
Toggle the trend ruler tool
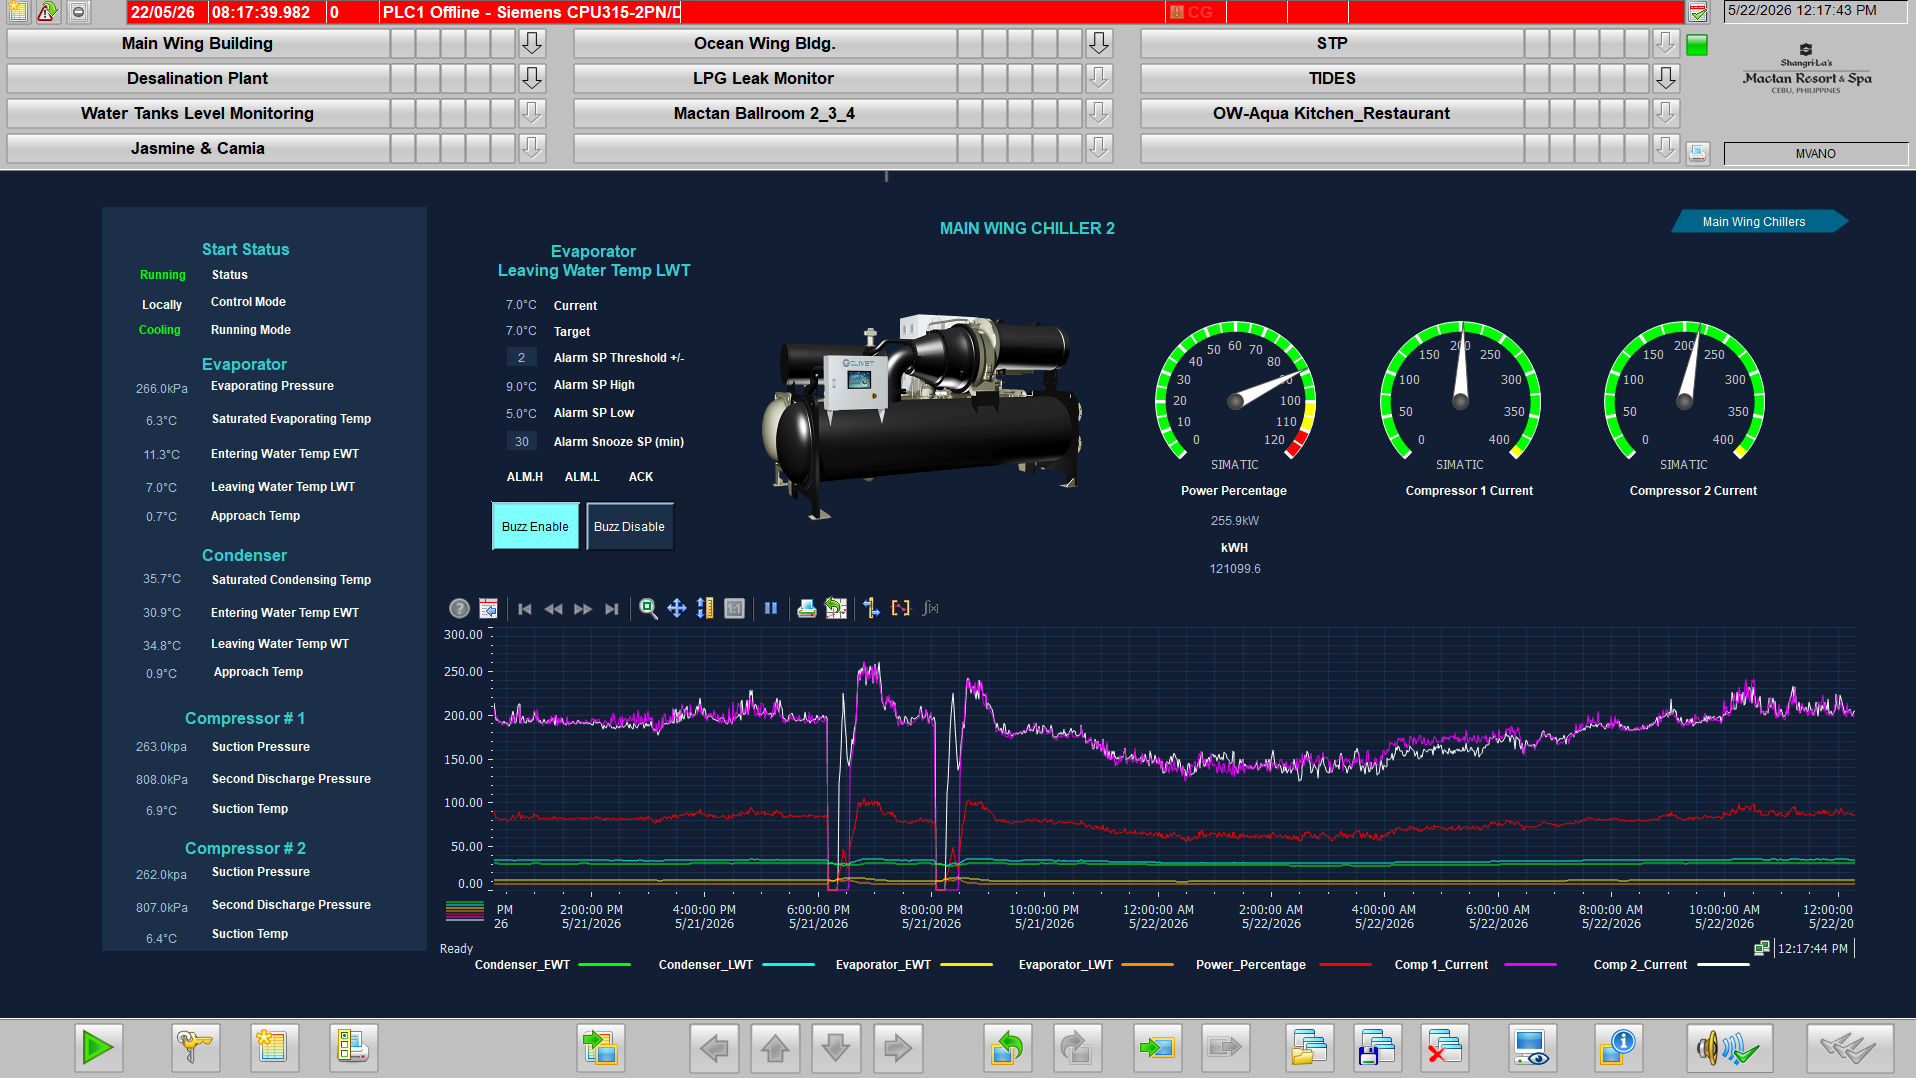[872, 608]
